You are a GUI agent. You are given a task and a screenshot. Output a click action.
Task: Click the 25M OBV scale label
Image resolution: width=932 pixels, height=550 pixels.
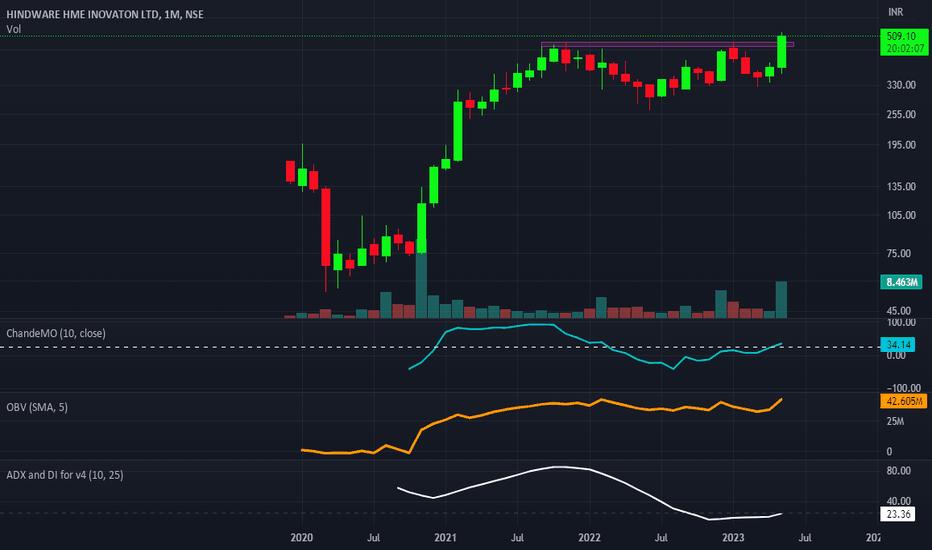click(x=895, y=422)
